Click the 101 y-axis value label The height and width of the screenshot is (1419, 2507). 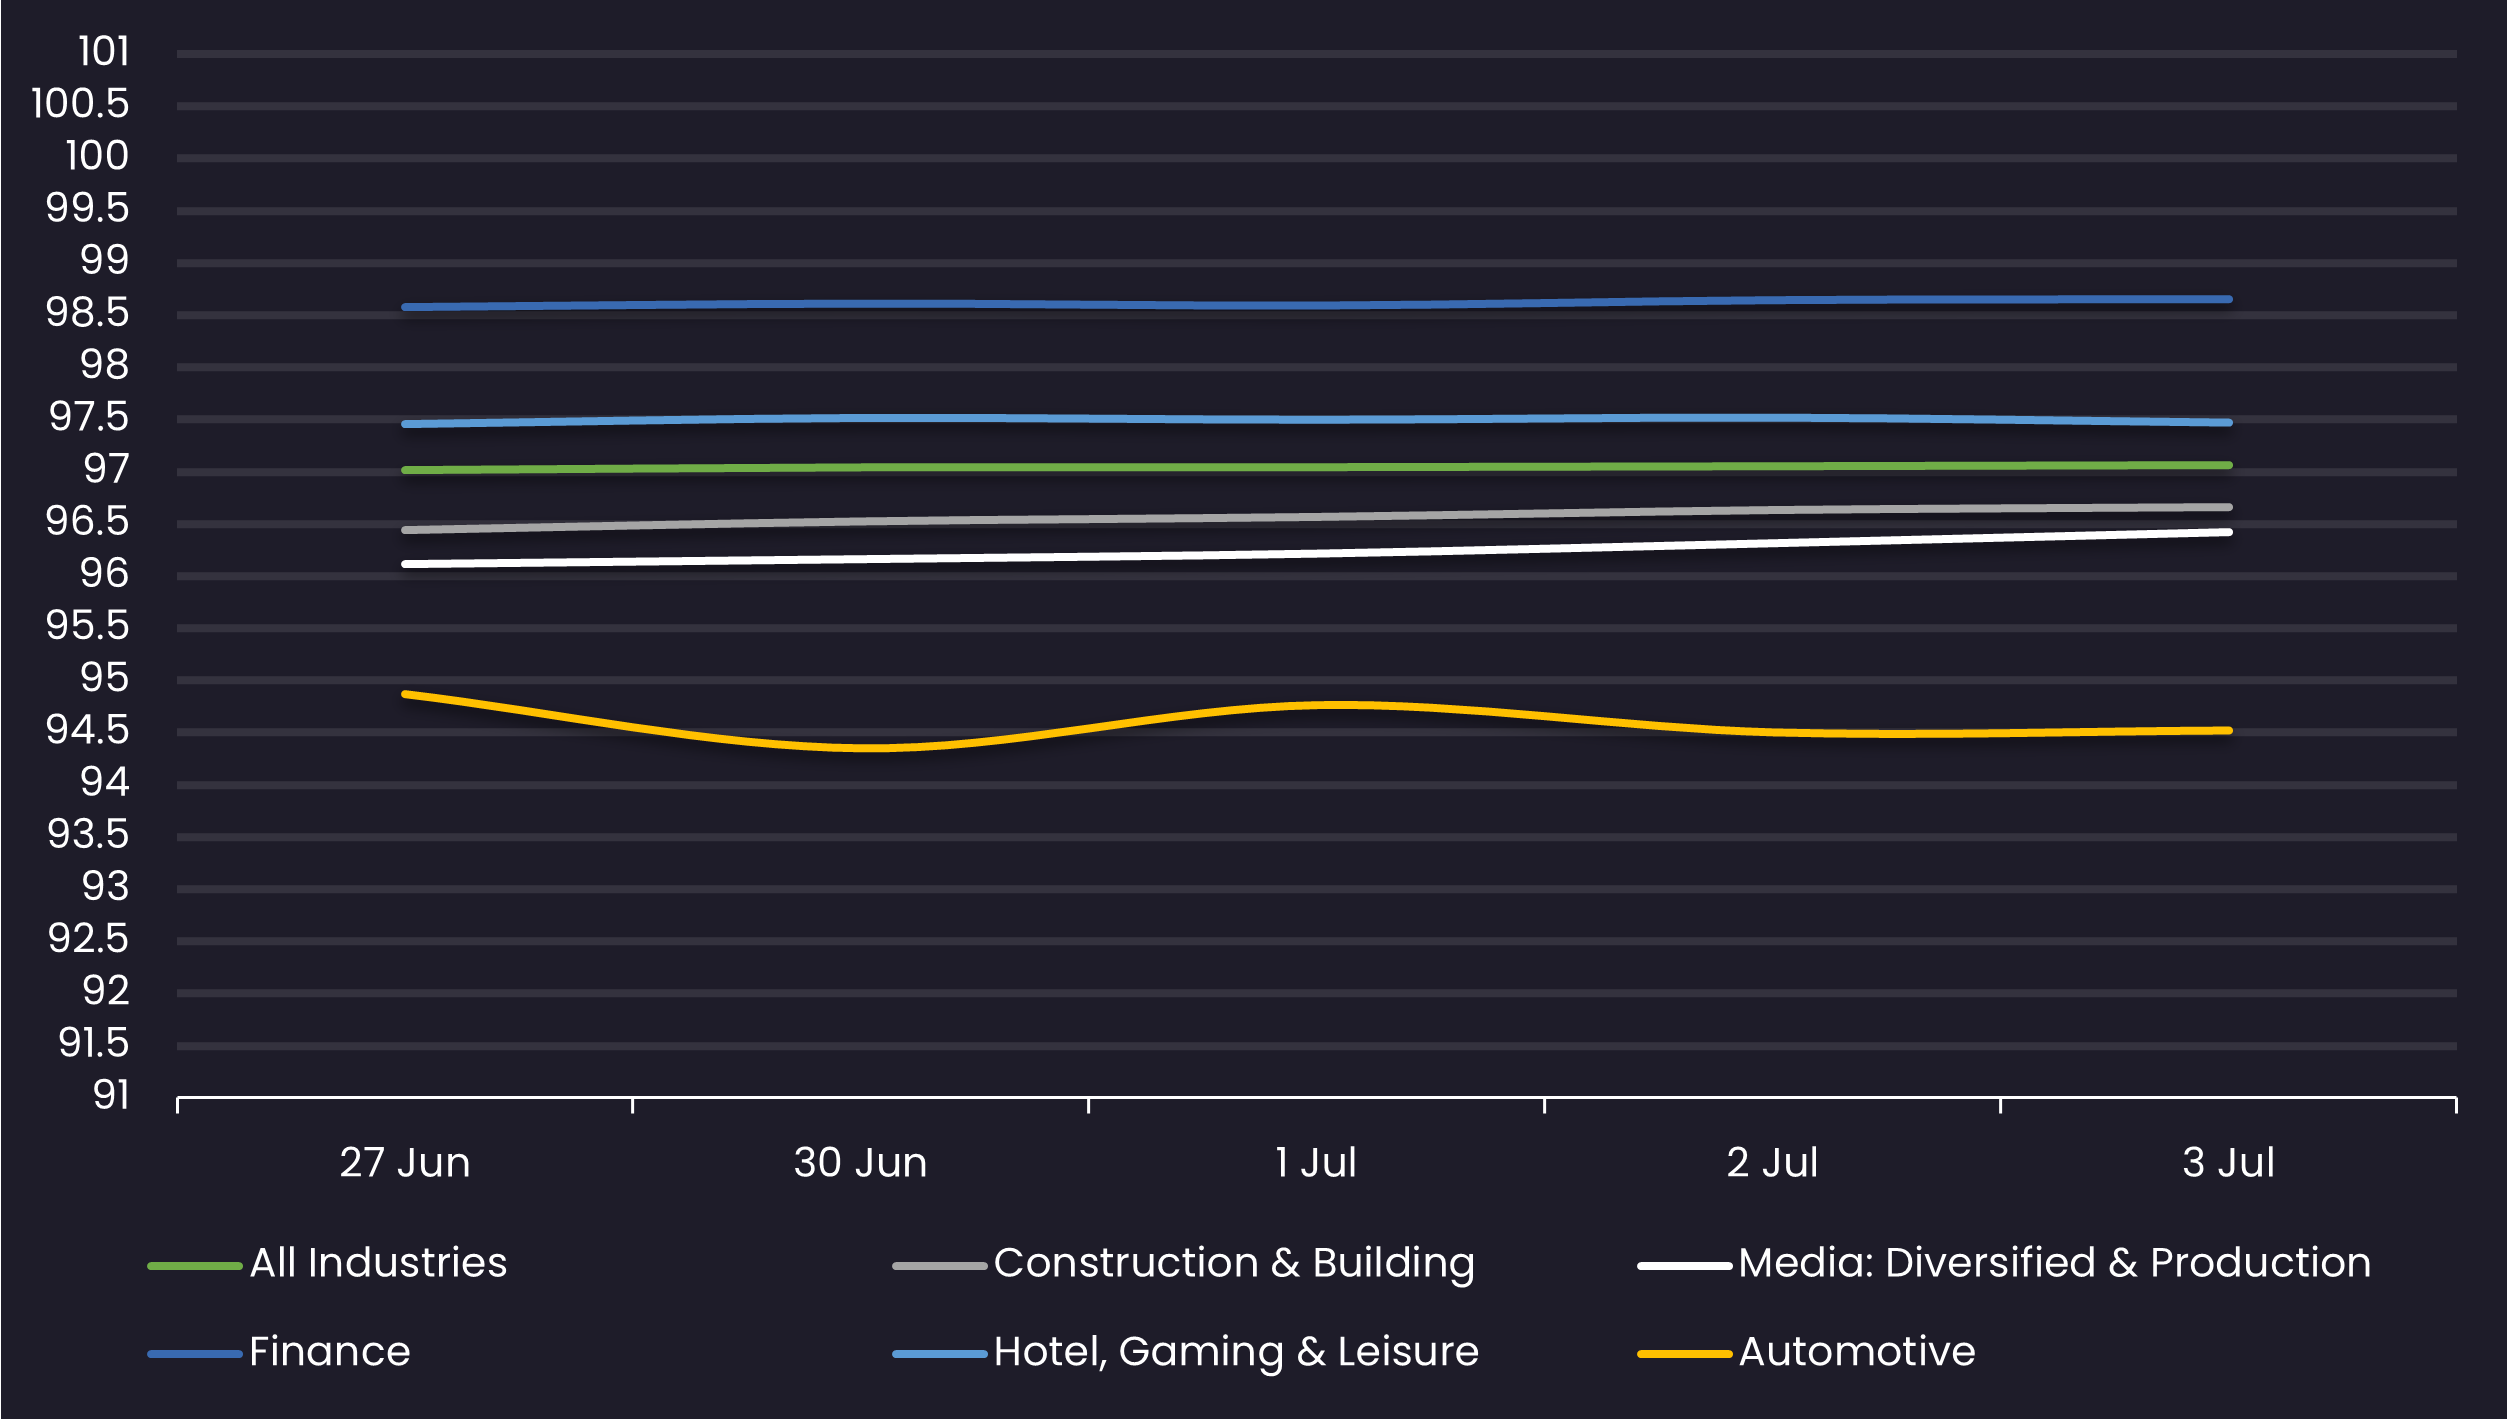[x=104, y=52]
